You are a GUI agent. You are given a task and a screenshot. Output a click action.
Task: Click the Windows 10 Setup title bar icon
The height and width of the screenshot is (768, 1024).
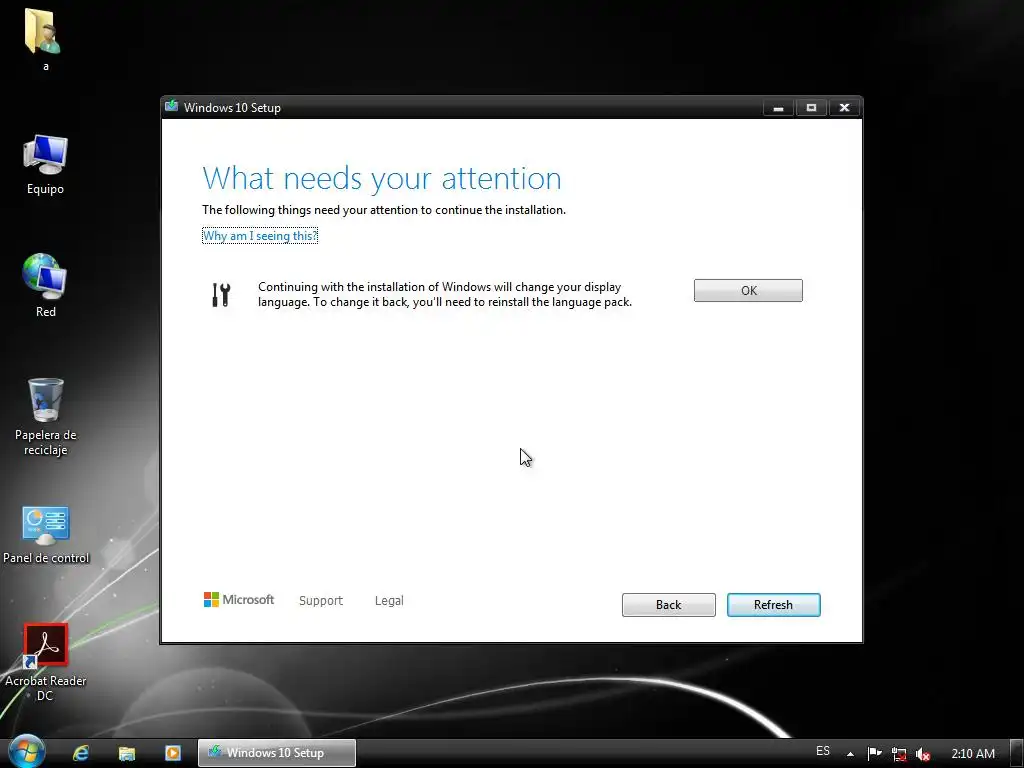click(172, 107)
